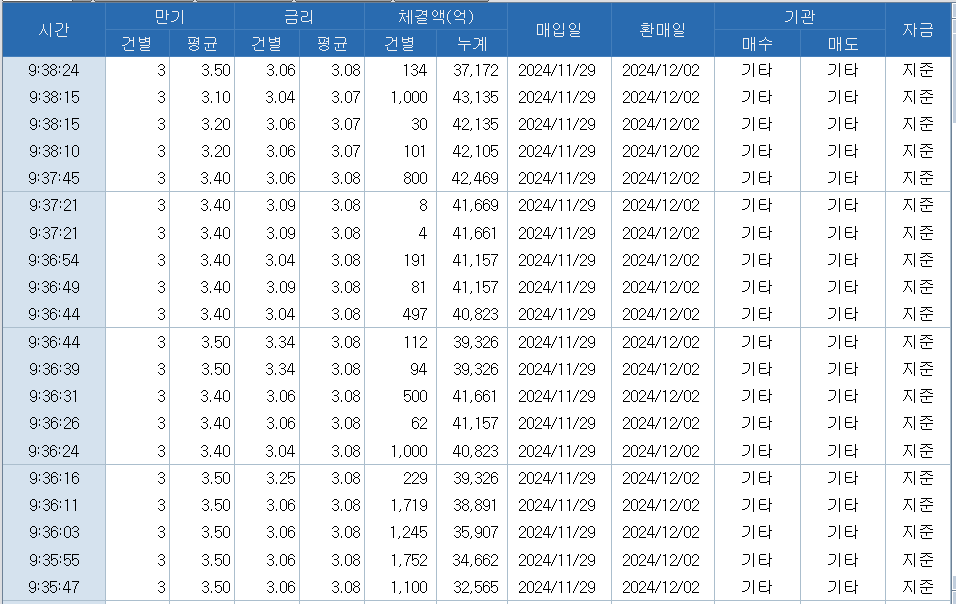Sort by the 매입일 column header
The height and width of the screenshot is (604, 956).
pos(558,30)
